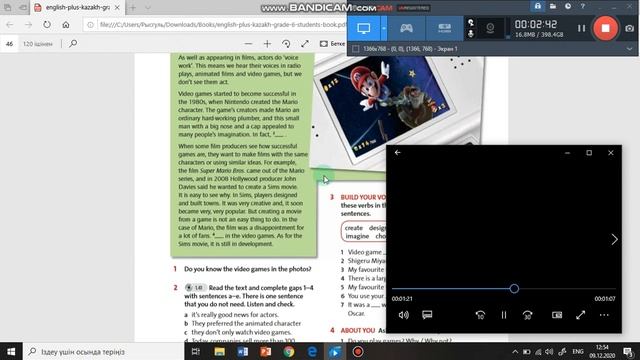Fit the PDF to page
This screenshot has width=640, height=360.
point(305,44)
